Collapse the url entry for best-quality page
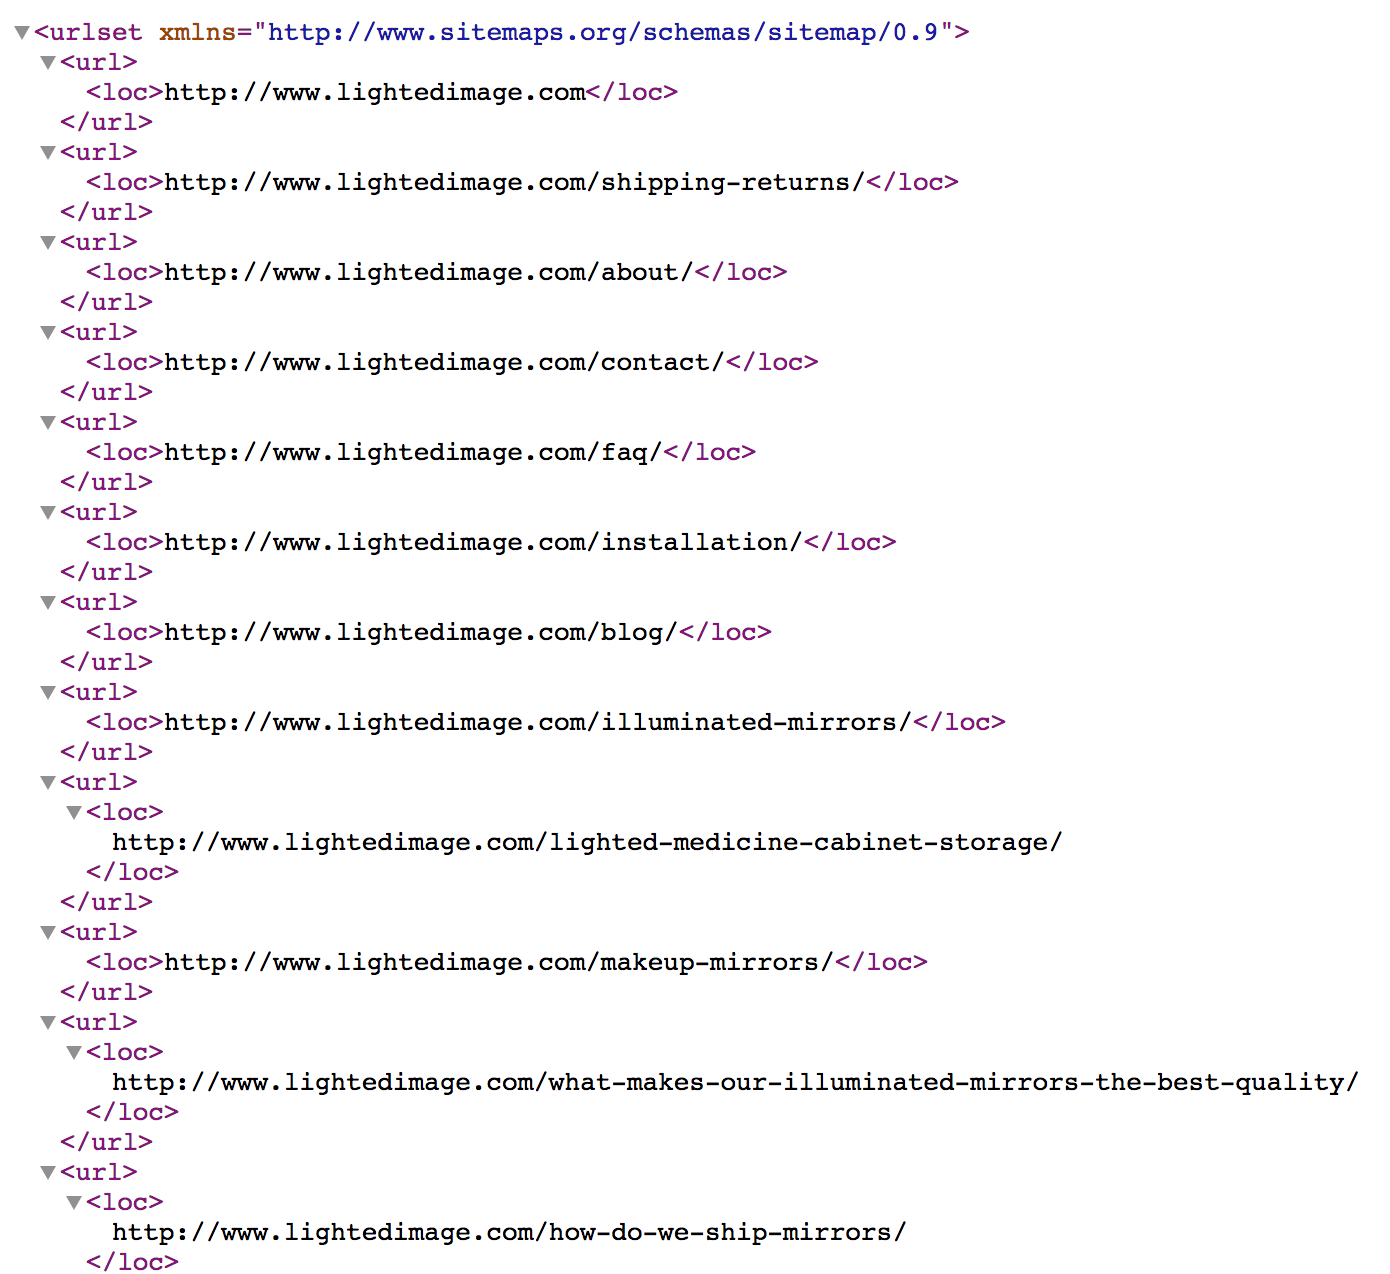The width and height of the screenshot is (1390, 1274). coord(46,1022)
